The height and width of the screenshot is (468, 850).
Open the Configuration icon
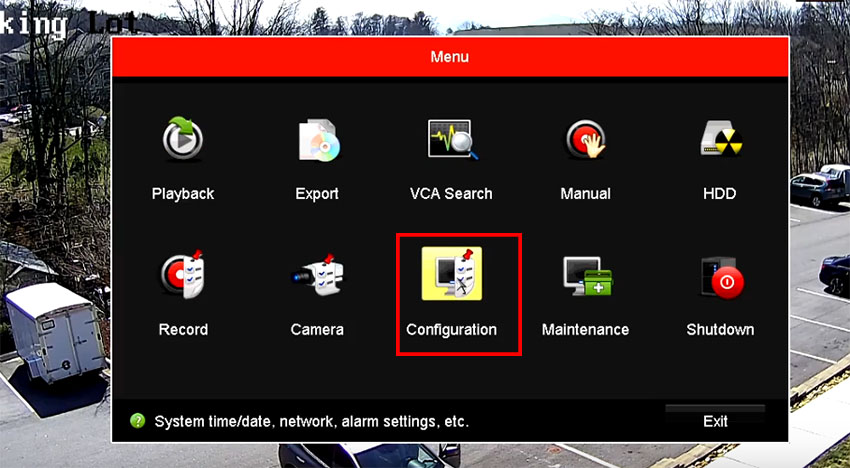pos(452,273)
